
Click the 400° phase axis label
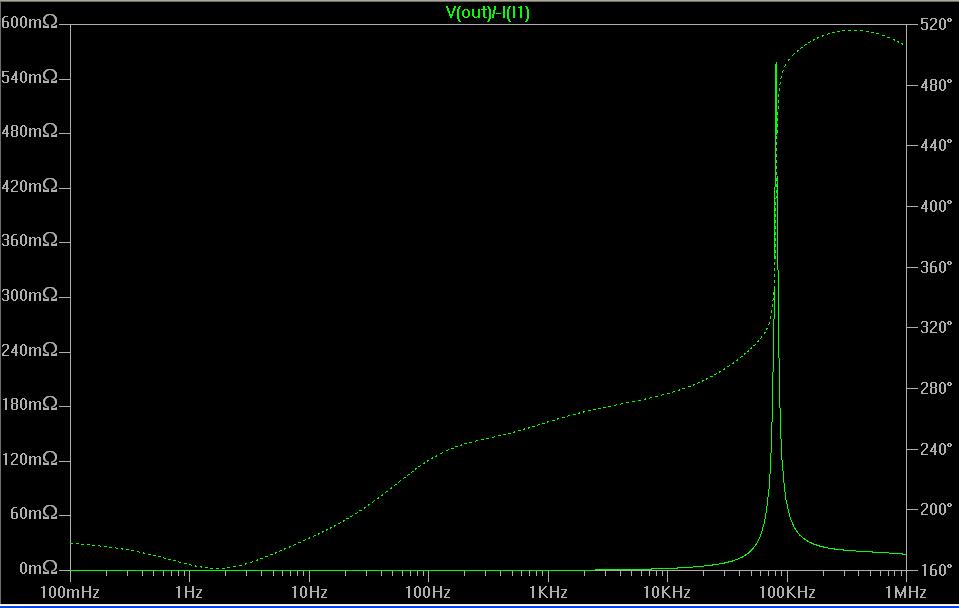pyautogui.click(x=936, y=206)
